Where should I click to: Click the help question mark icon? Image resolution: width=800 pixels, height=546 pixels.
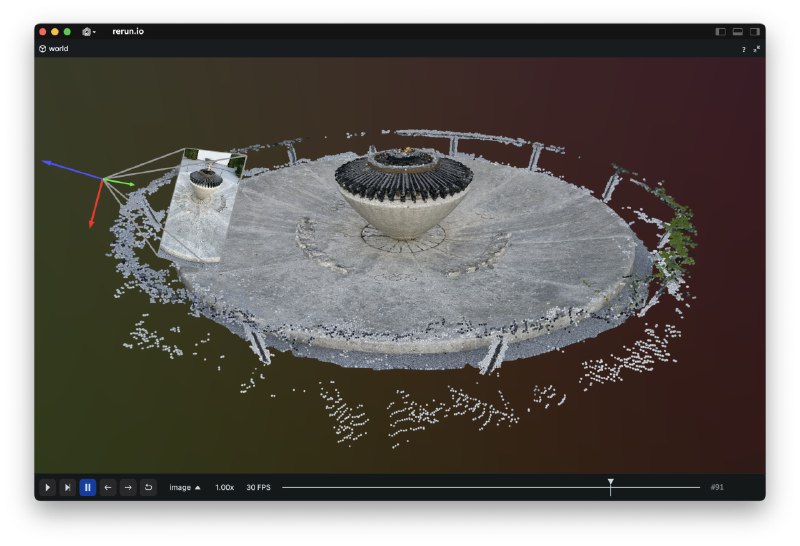[x=743, y=49]
